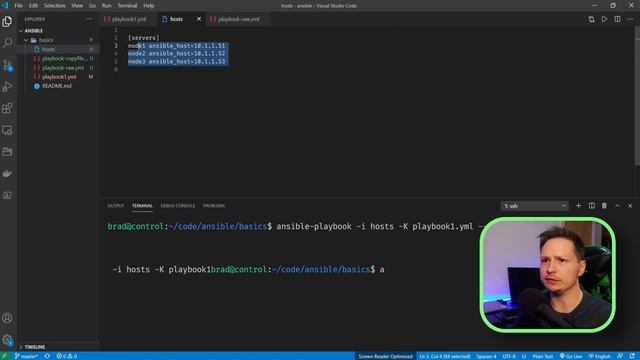Screen dimensions: 640x360
Task: Click the Run play icon in editor toolbar
Action: coord(604,19)
